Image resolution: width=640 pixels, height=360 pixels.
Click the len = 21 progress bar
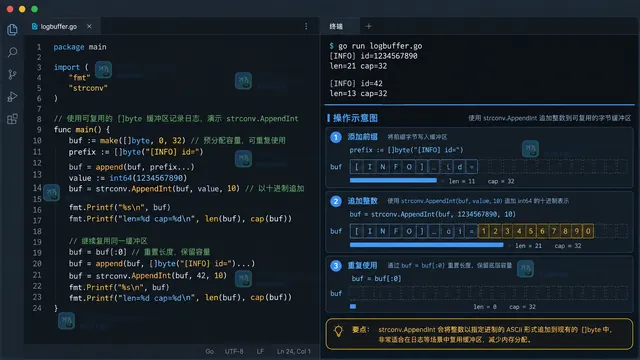coord(427,245)
